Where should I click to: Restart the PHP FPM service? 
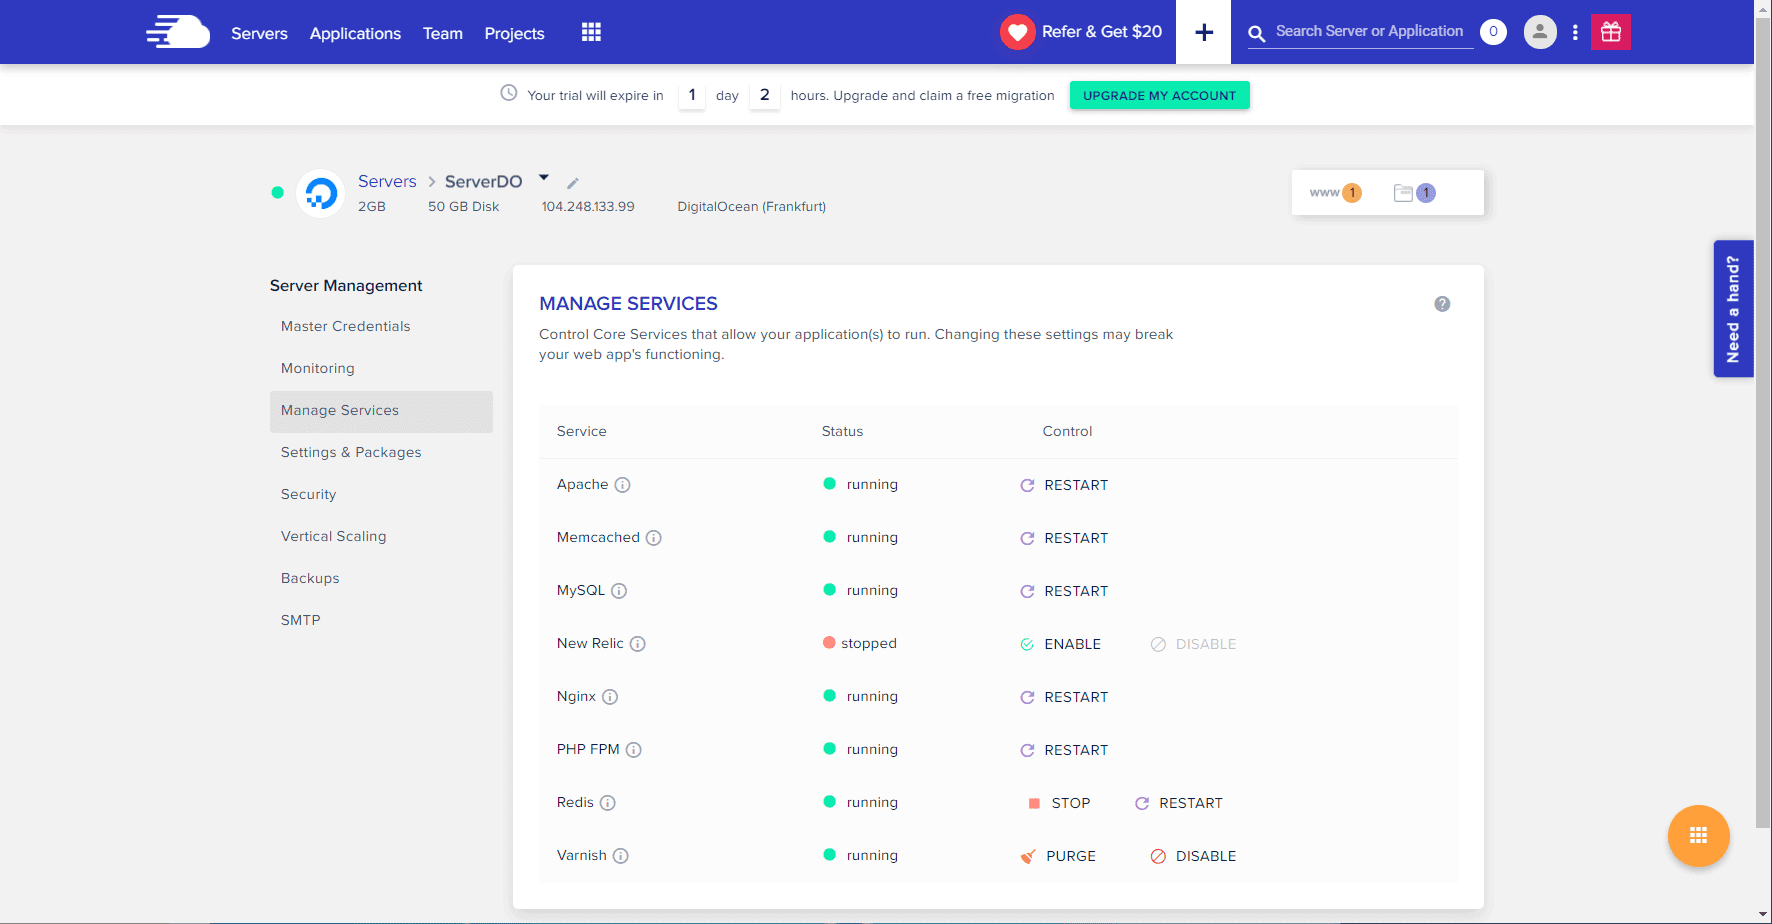click(x=1064, y=750)
